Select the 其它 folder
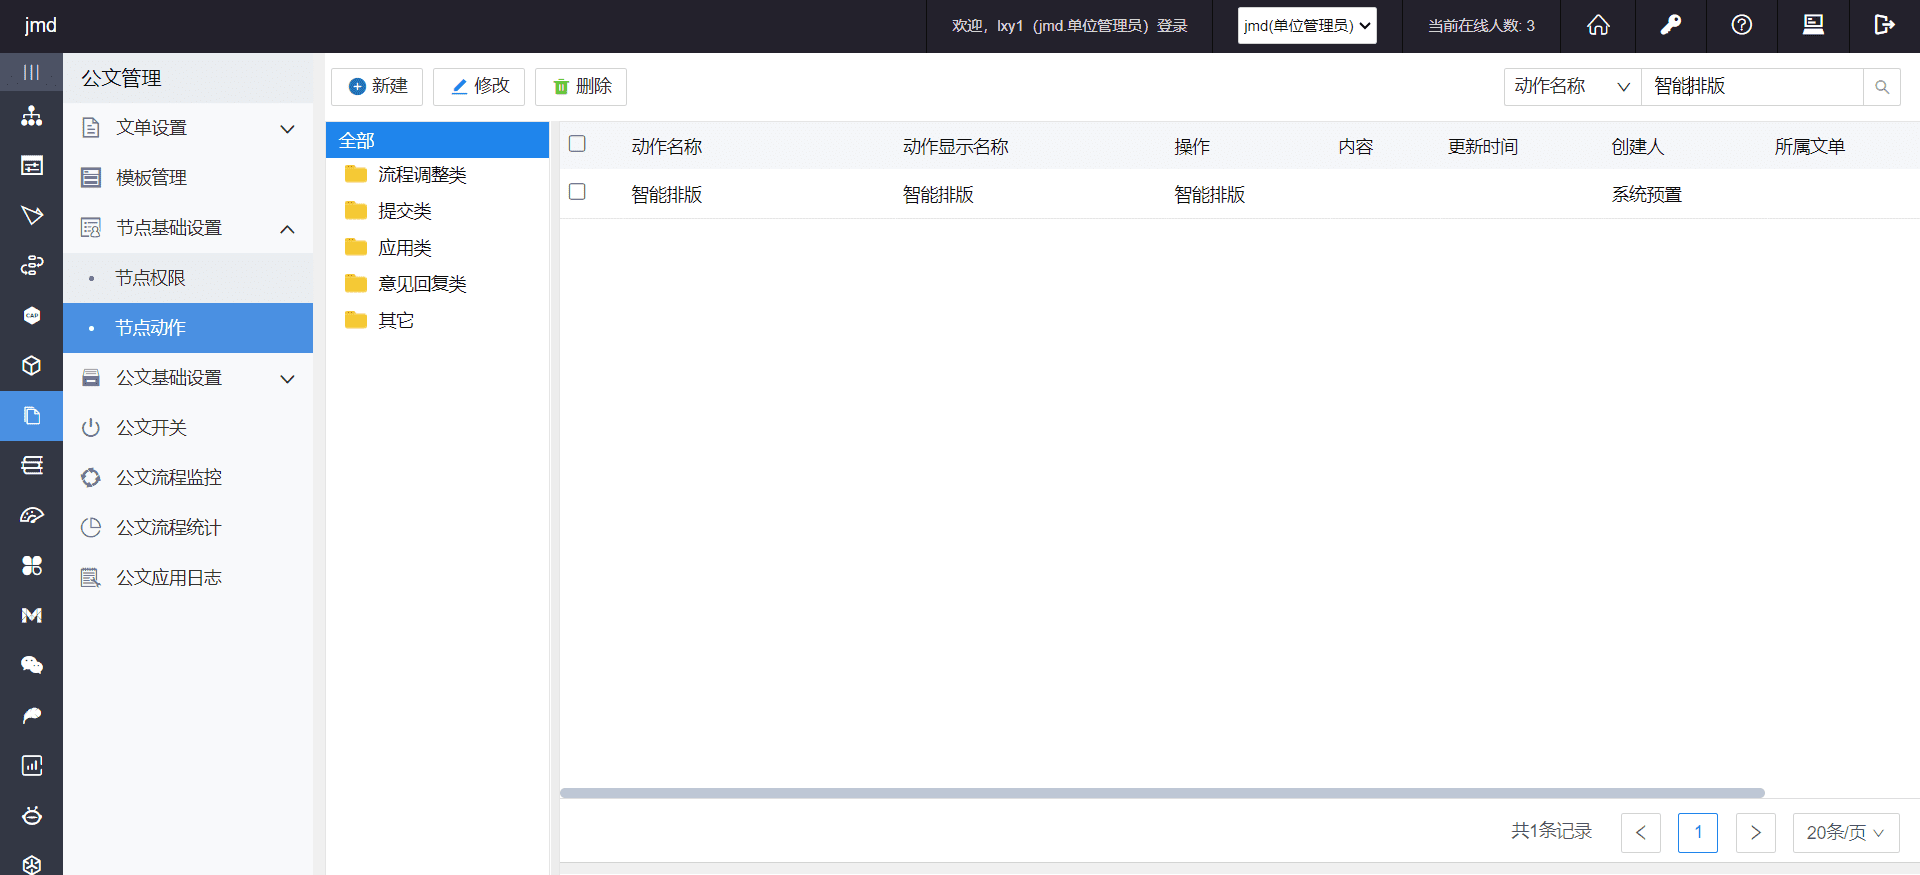This screenshot has height=875, width=1920. click(x=380, y=320)
